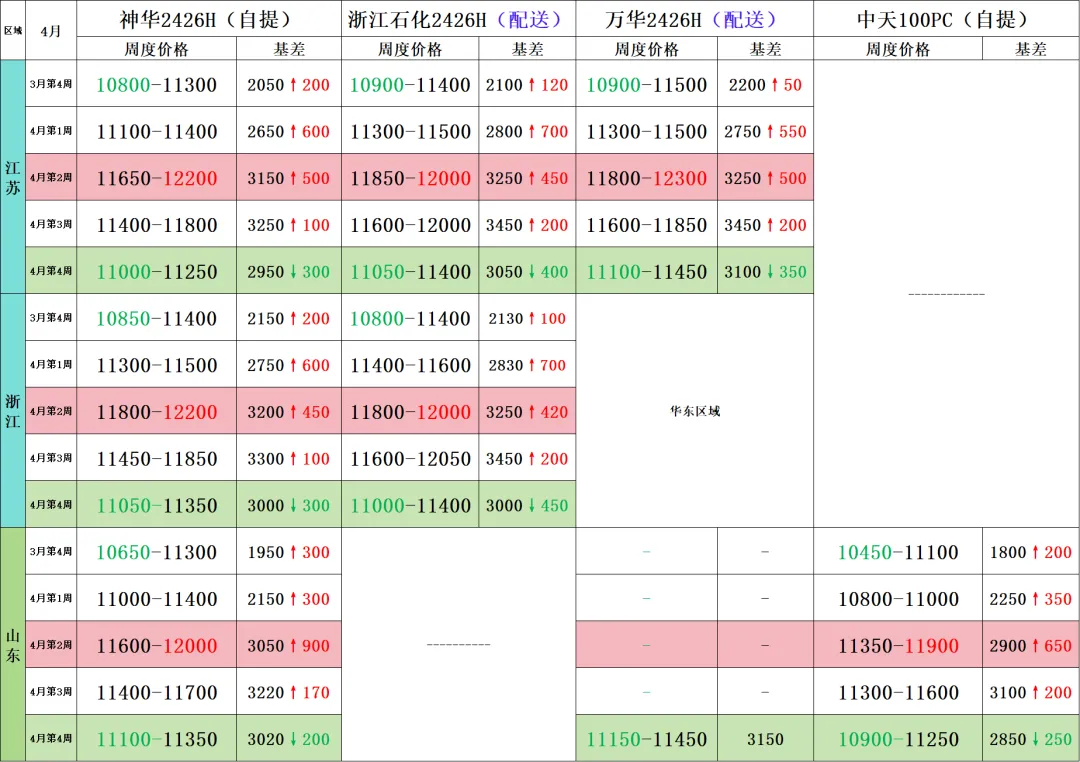Click price cell 10900-11400
Screen dimensions: 1080x762
pos(410,84)
